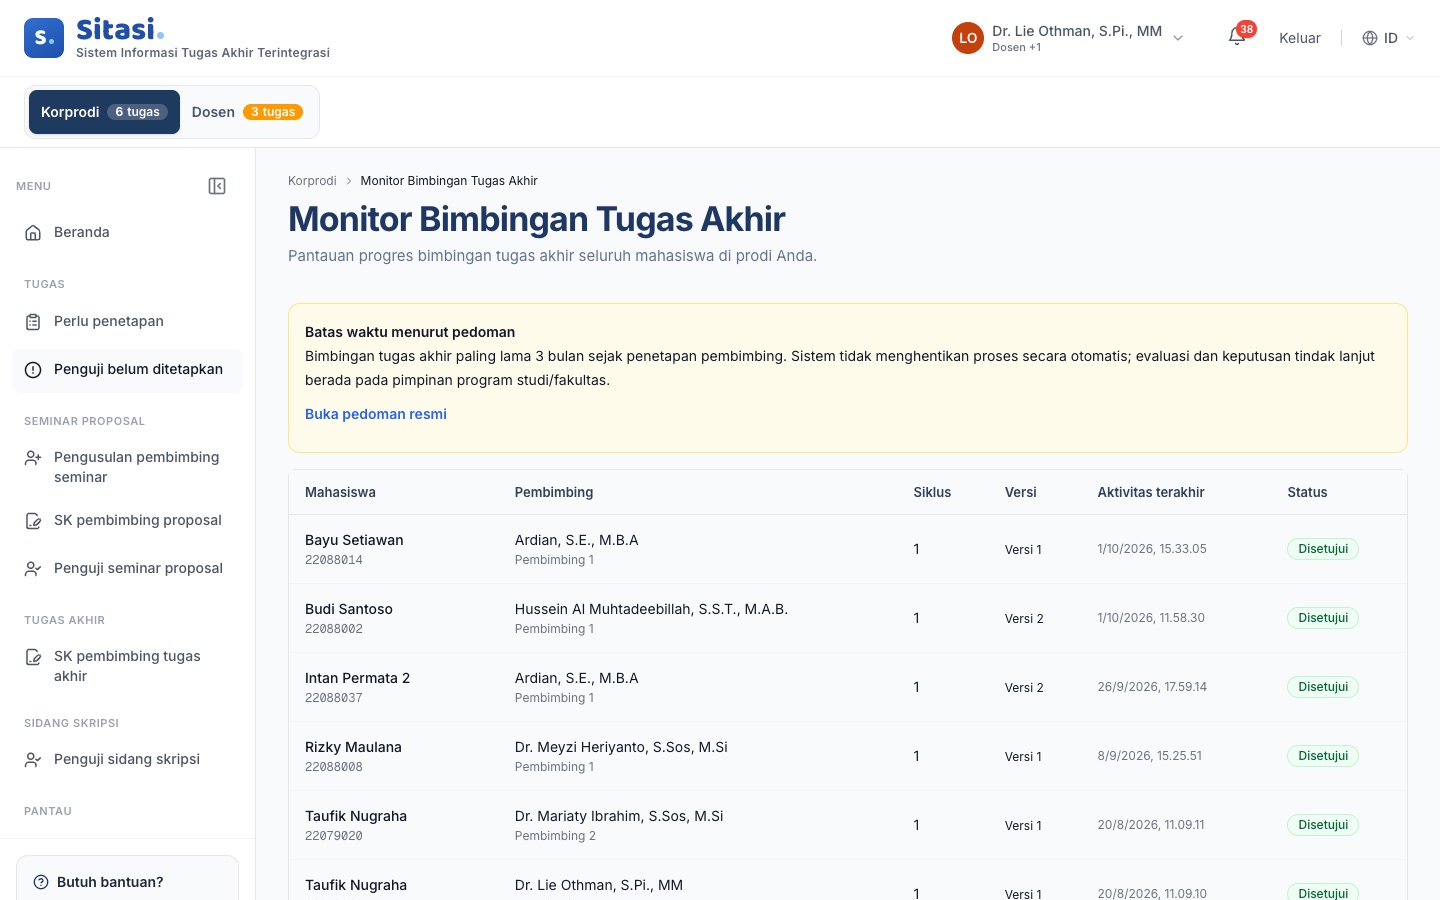Click the Keluar logout button
Screen dimensions: 1440x900
1300,38
